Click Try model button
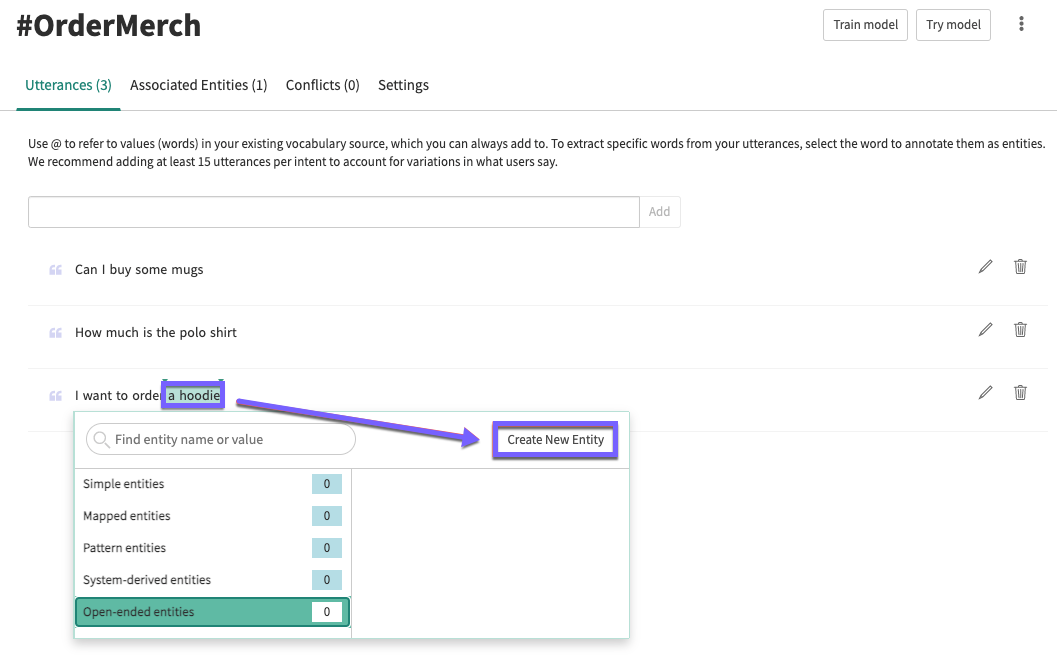1057x655 pixels. 953,25
